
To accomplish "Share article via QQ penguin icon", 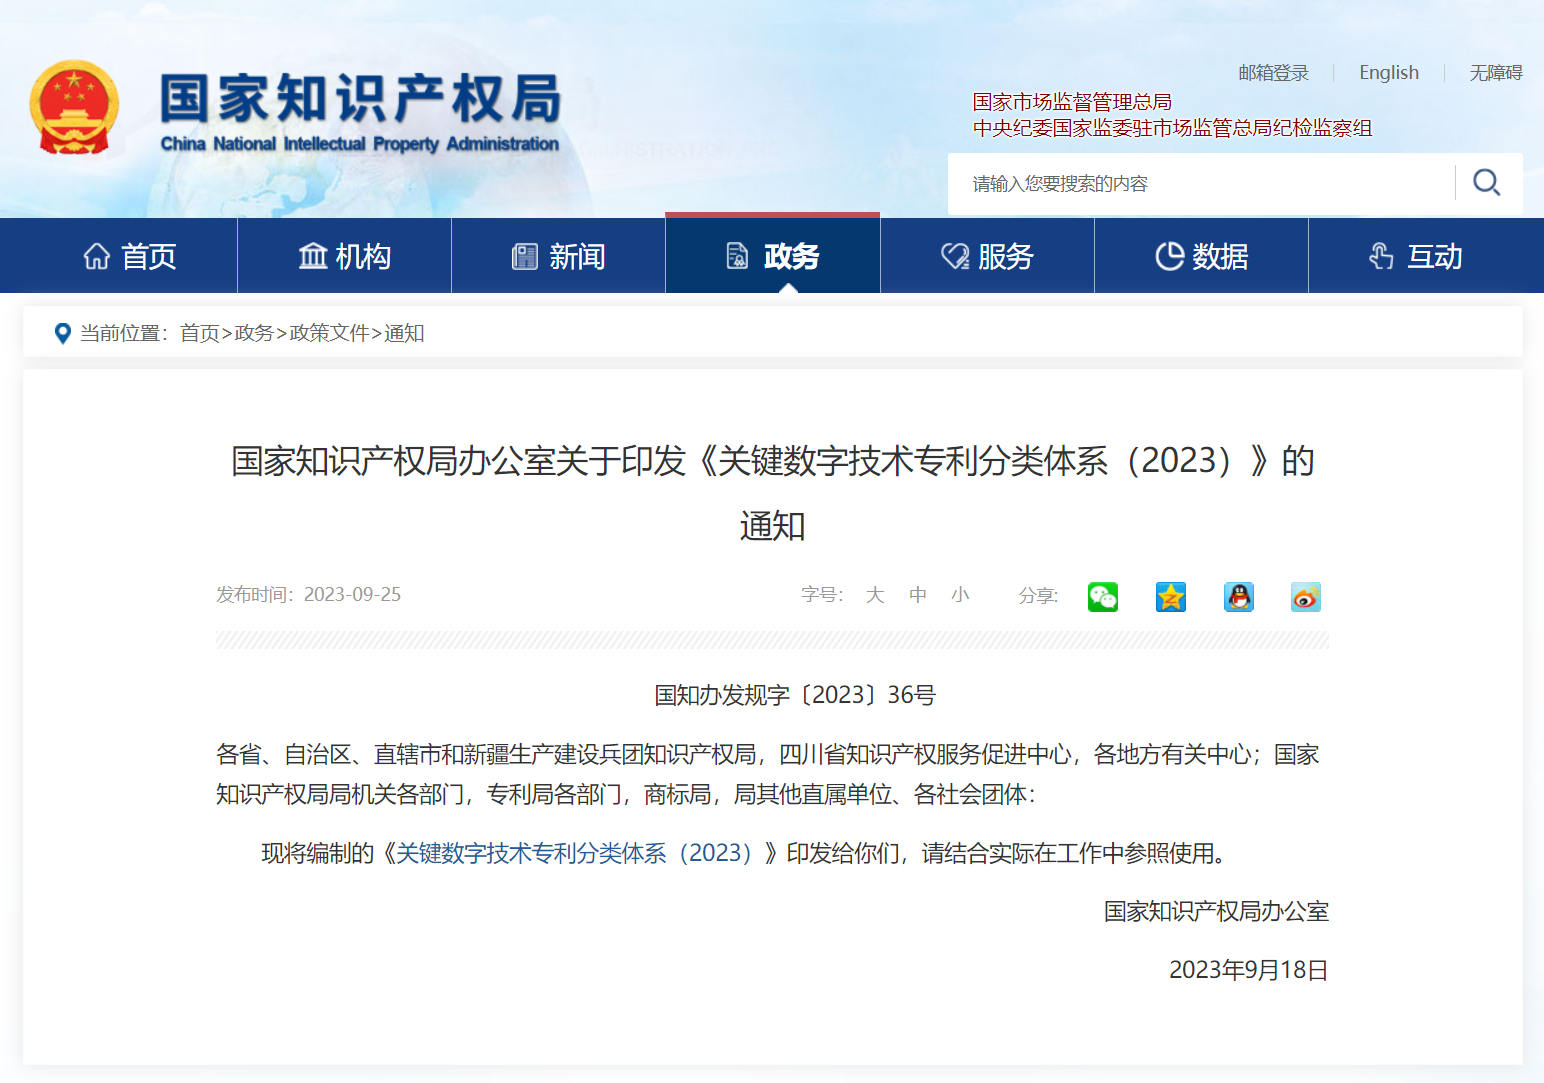I will [x=1239, y=597].
